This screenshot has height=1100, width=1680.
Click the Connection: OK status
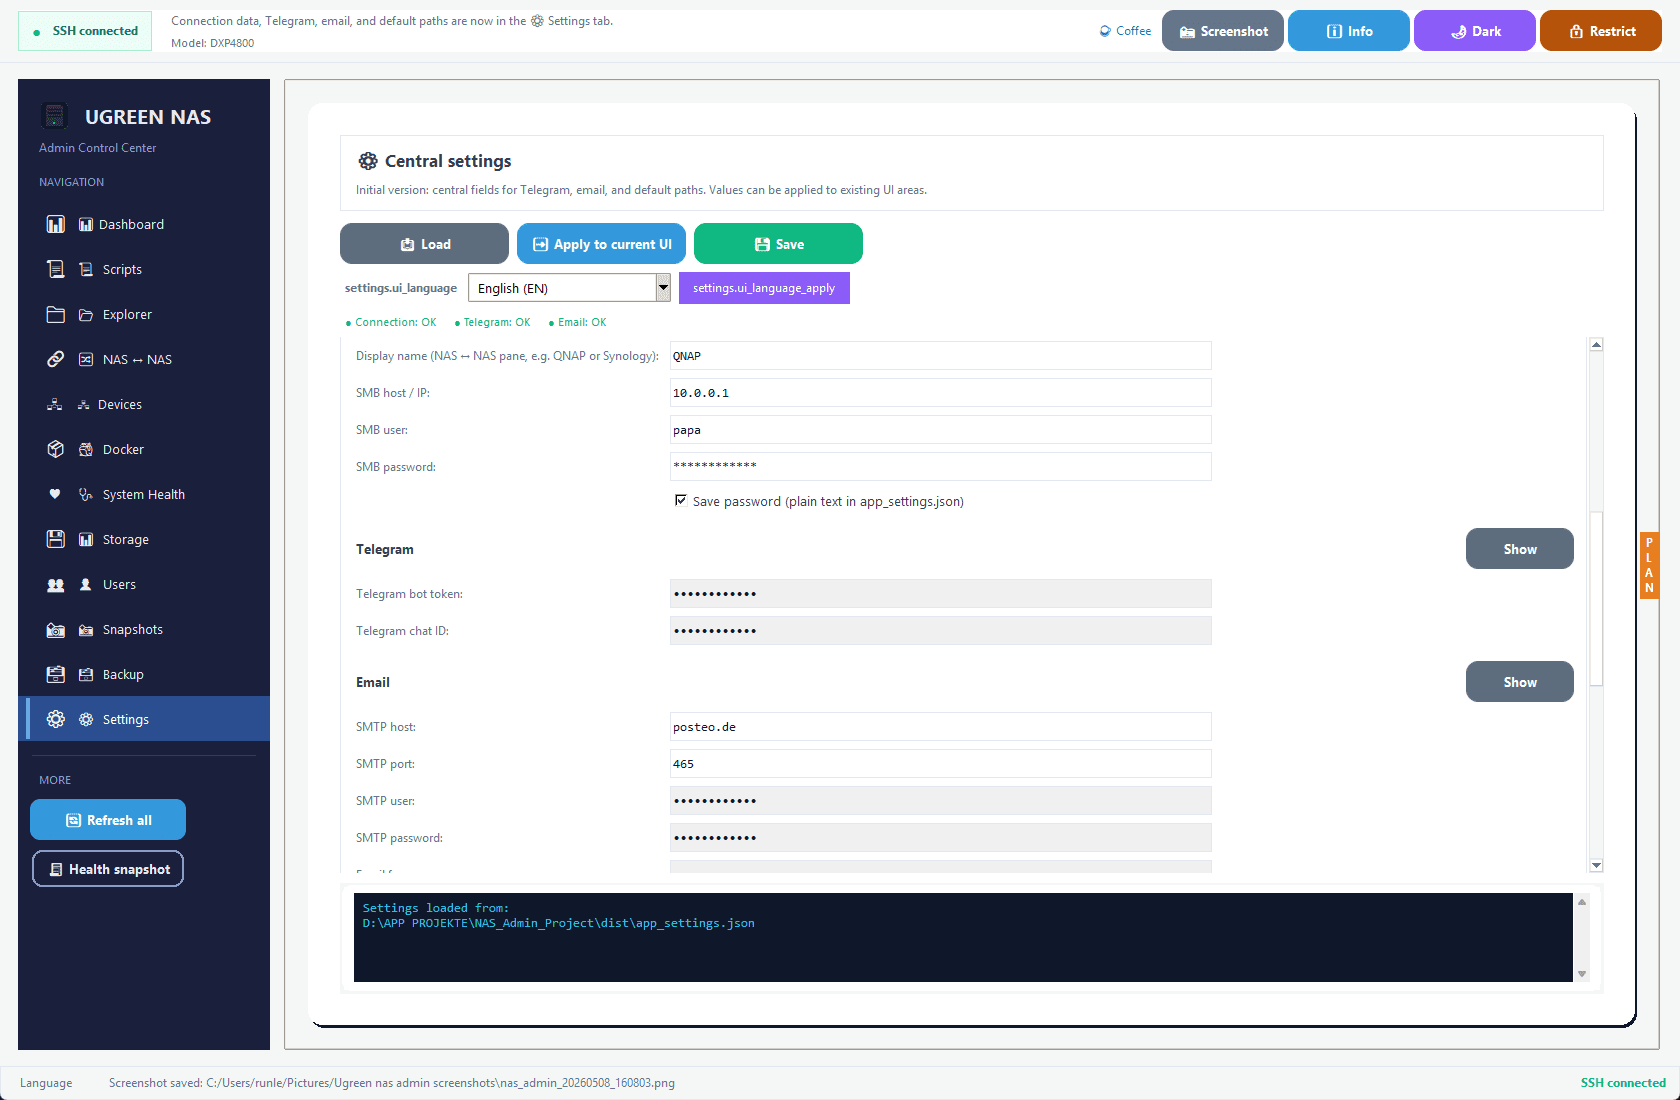[x=391, y=322]
